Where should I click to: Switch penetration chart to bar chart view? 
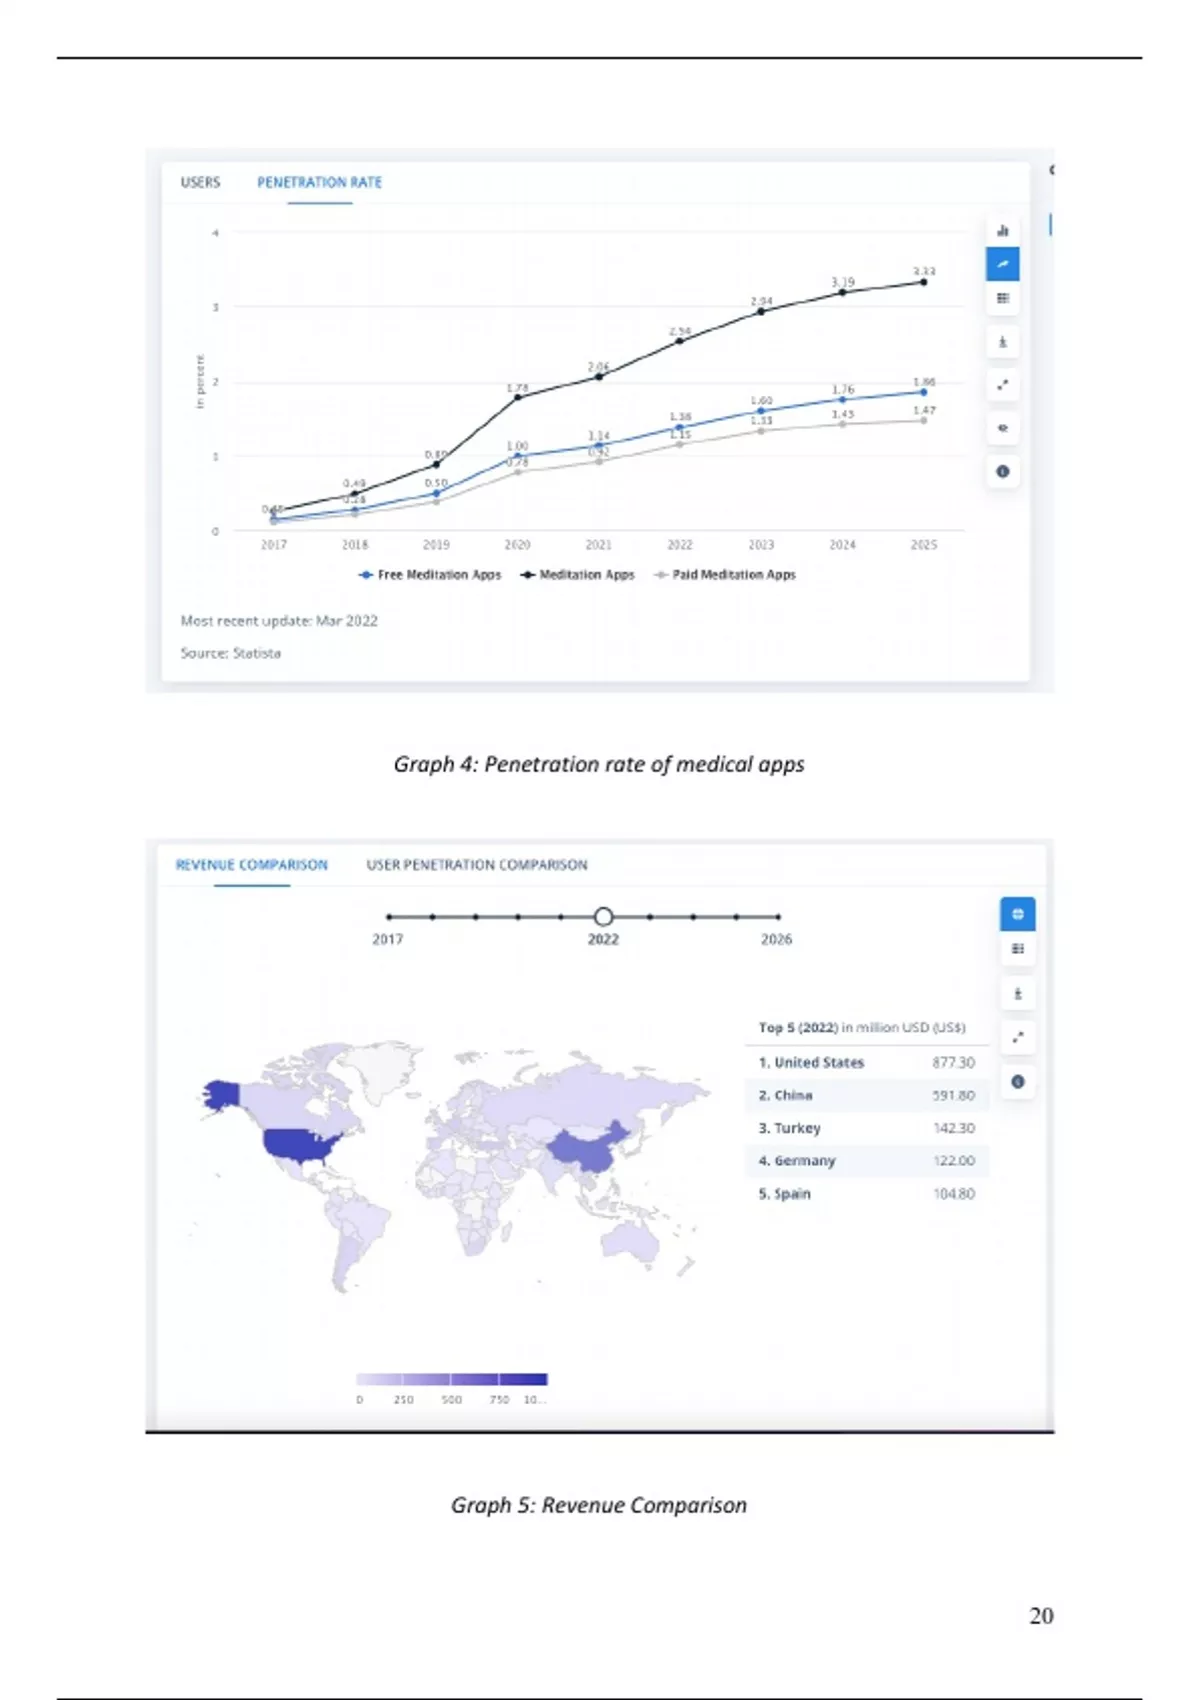[x=1002, y=230]
